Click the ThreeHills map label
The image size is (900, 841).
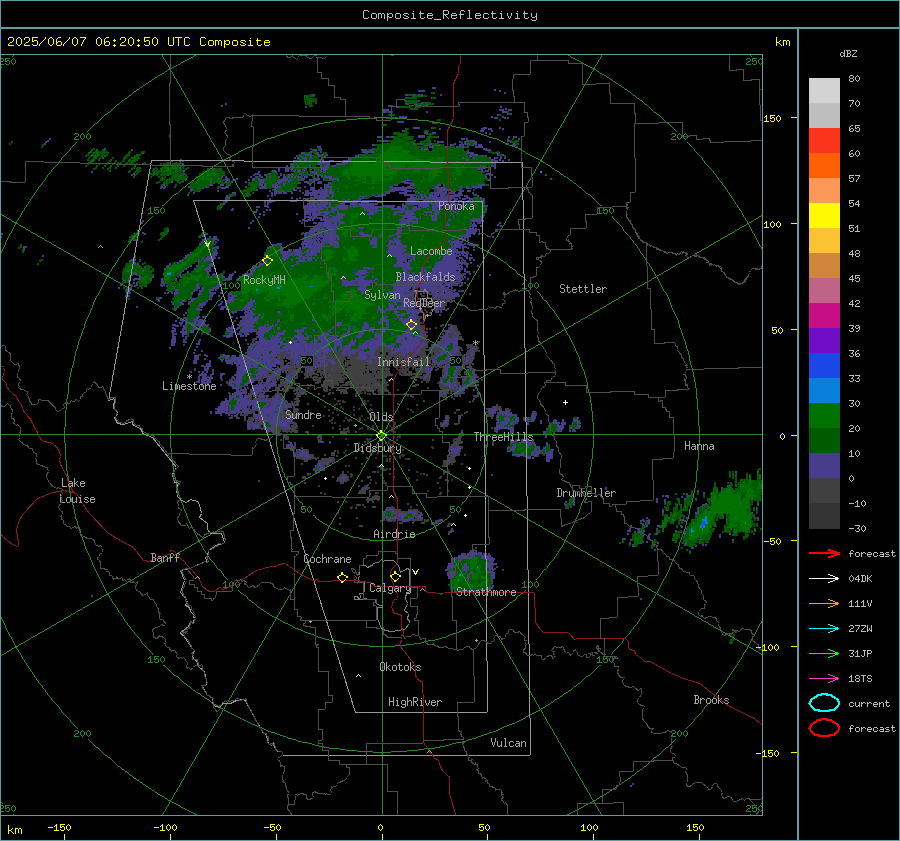[503, 437]
